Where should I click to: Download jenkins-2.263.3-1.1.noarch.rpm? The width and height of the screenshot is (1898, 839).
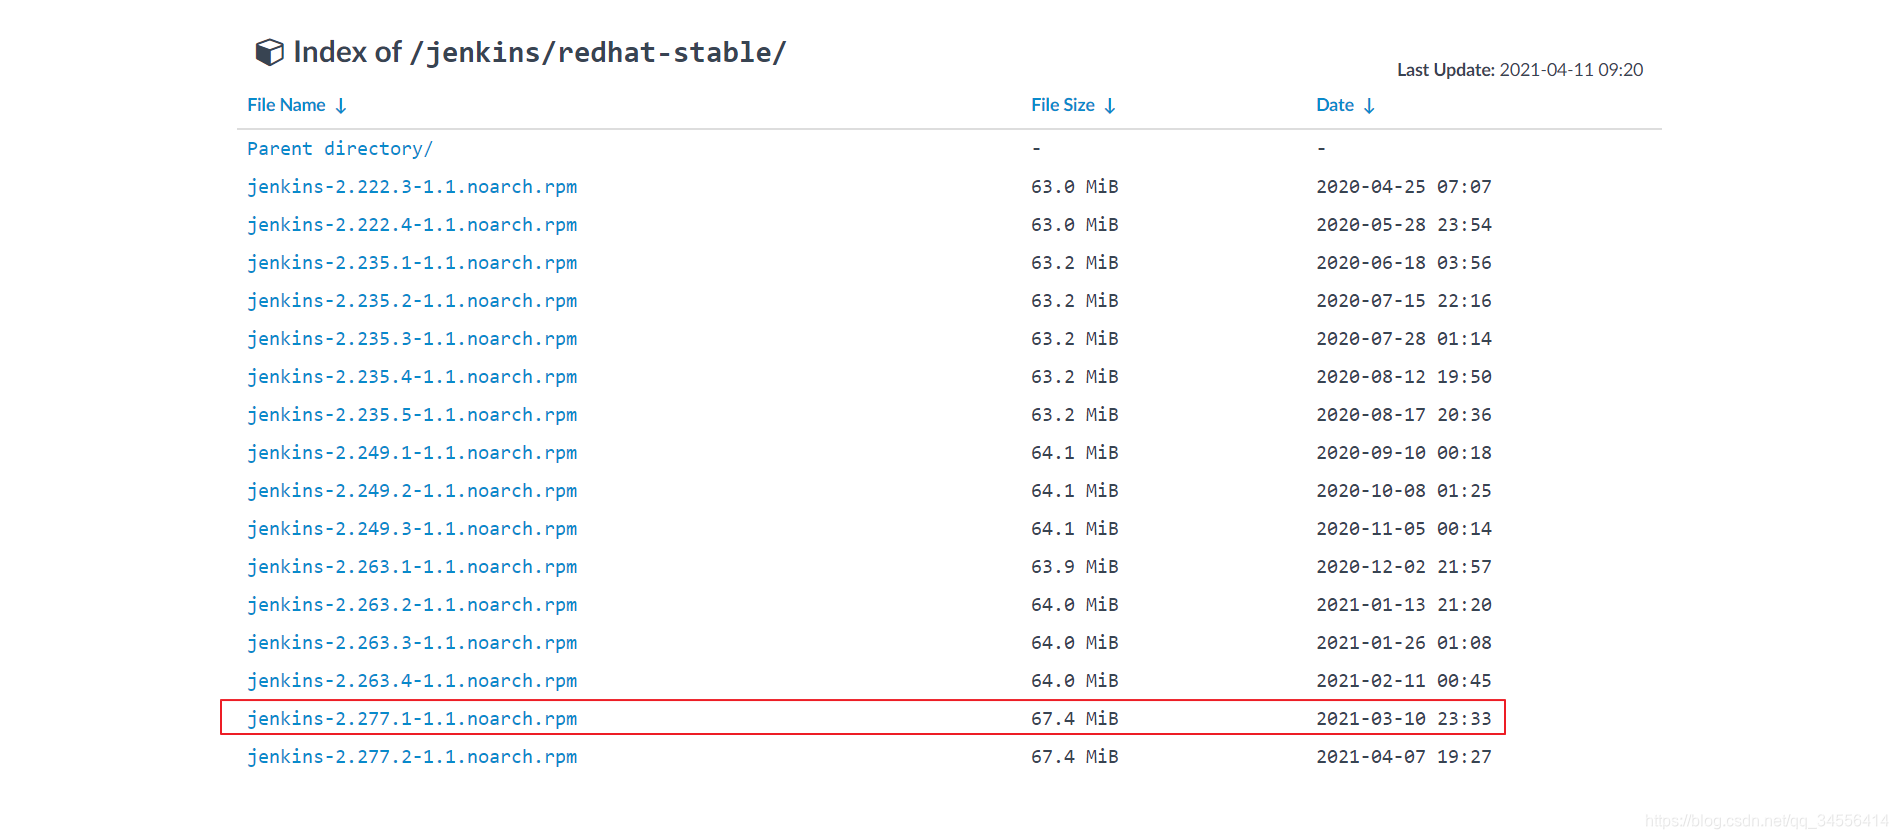coord(412,643)
